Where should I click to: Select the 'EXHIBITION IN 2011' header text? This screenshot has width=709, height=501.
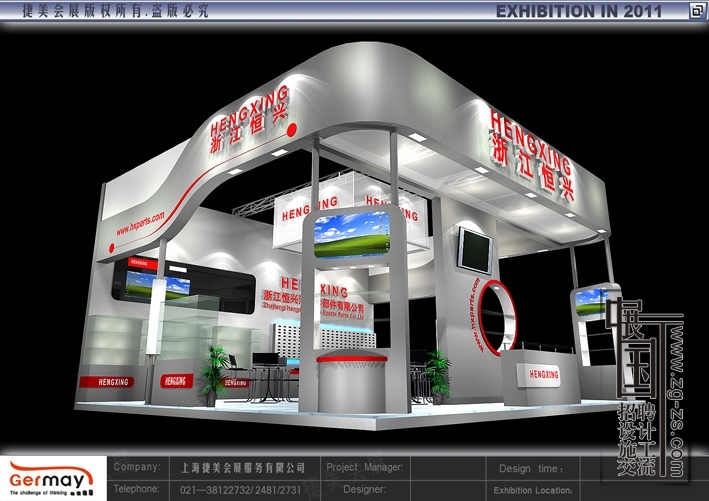(579, 11)
